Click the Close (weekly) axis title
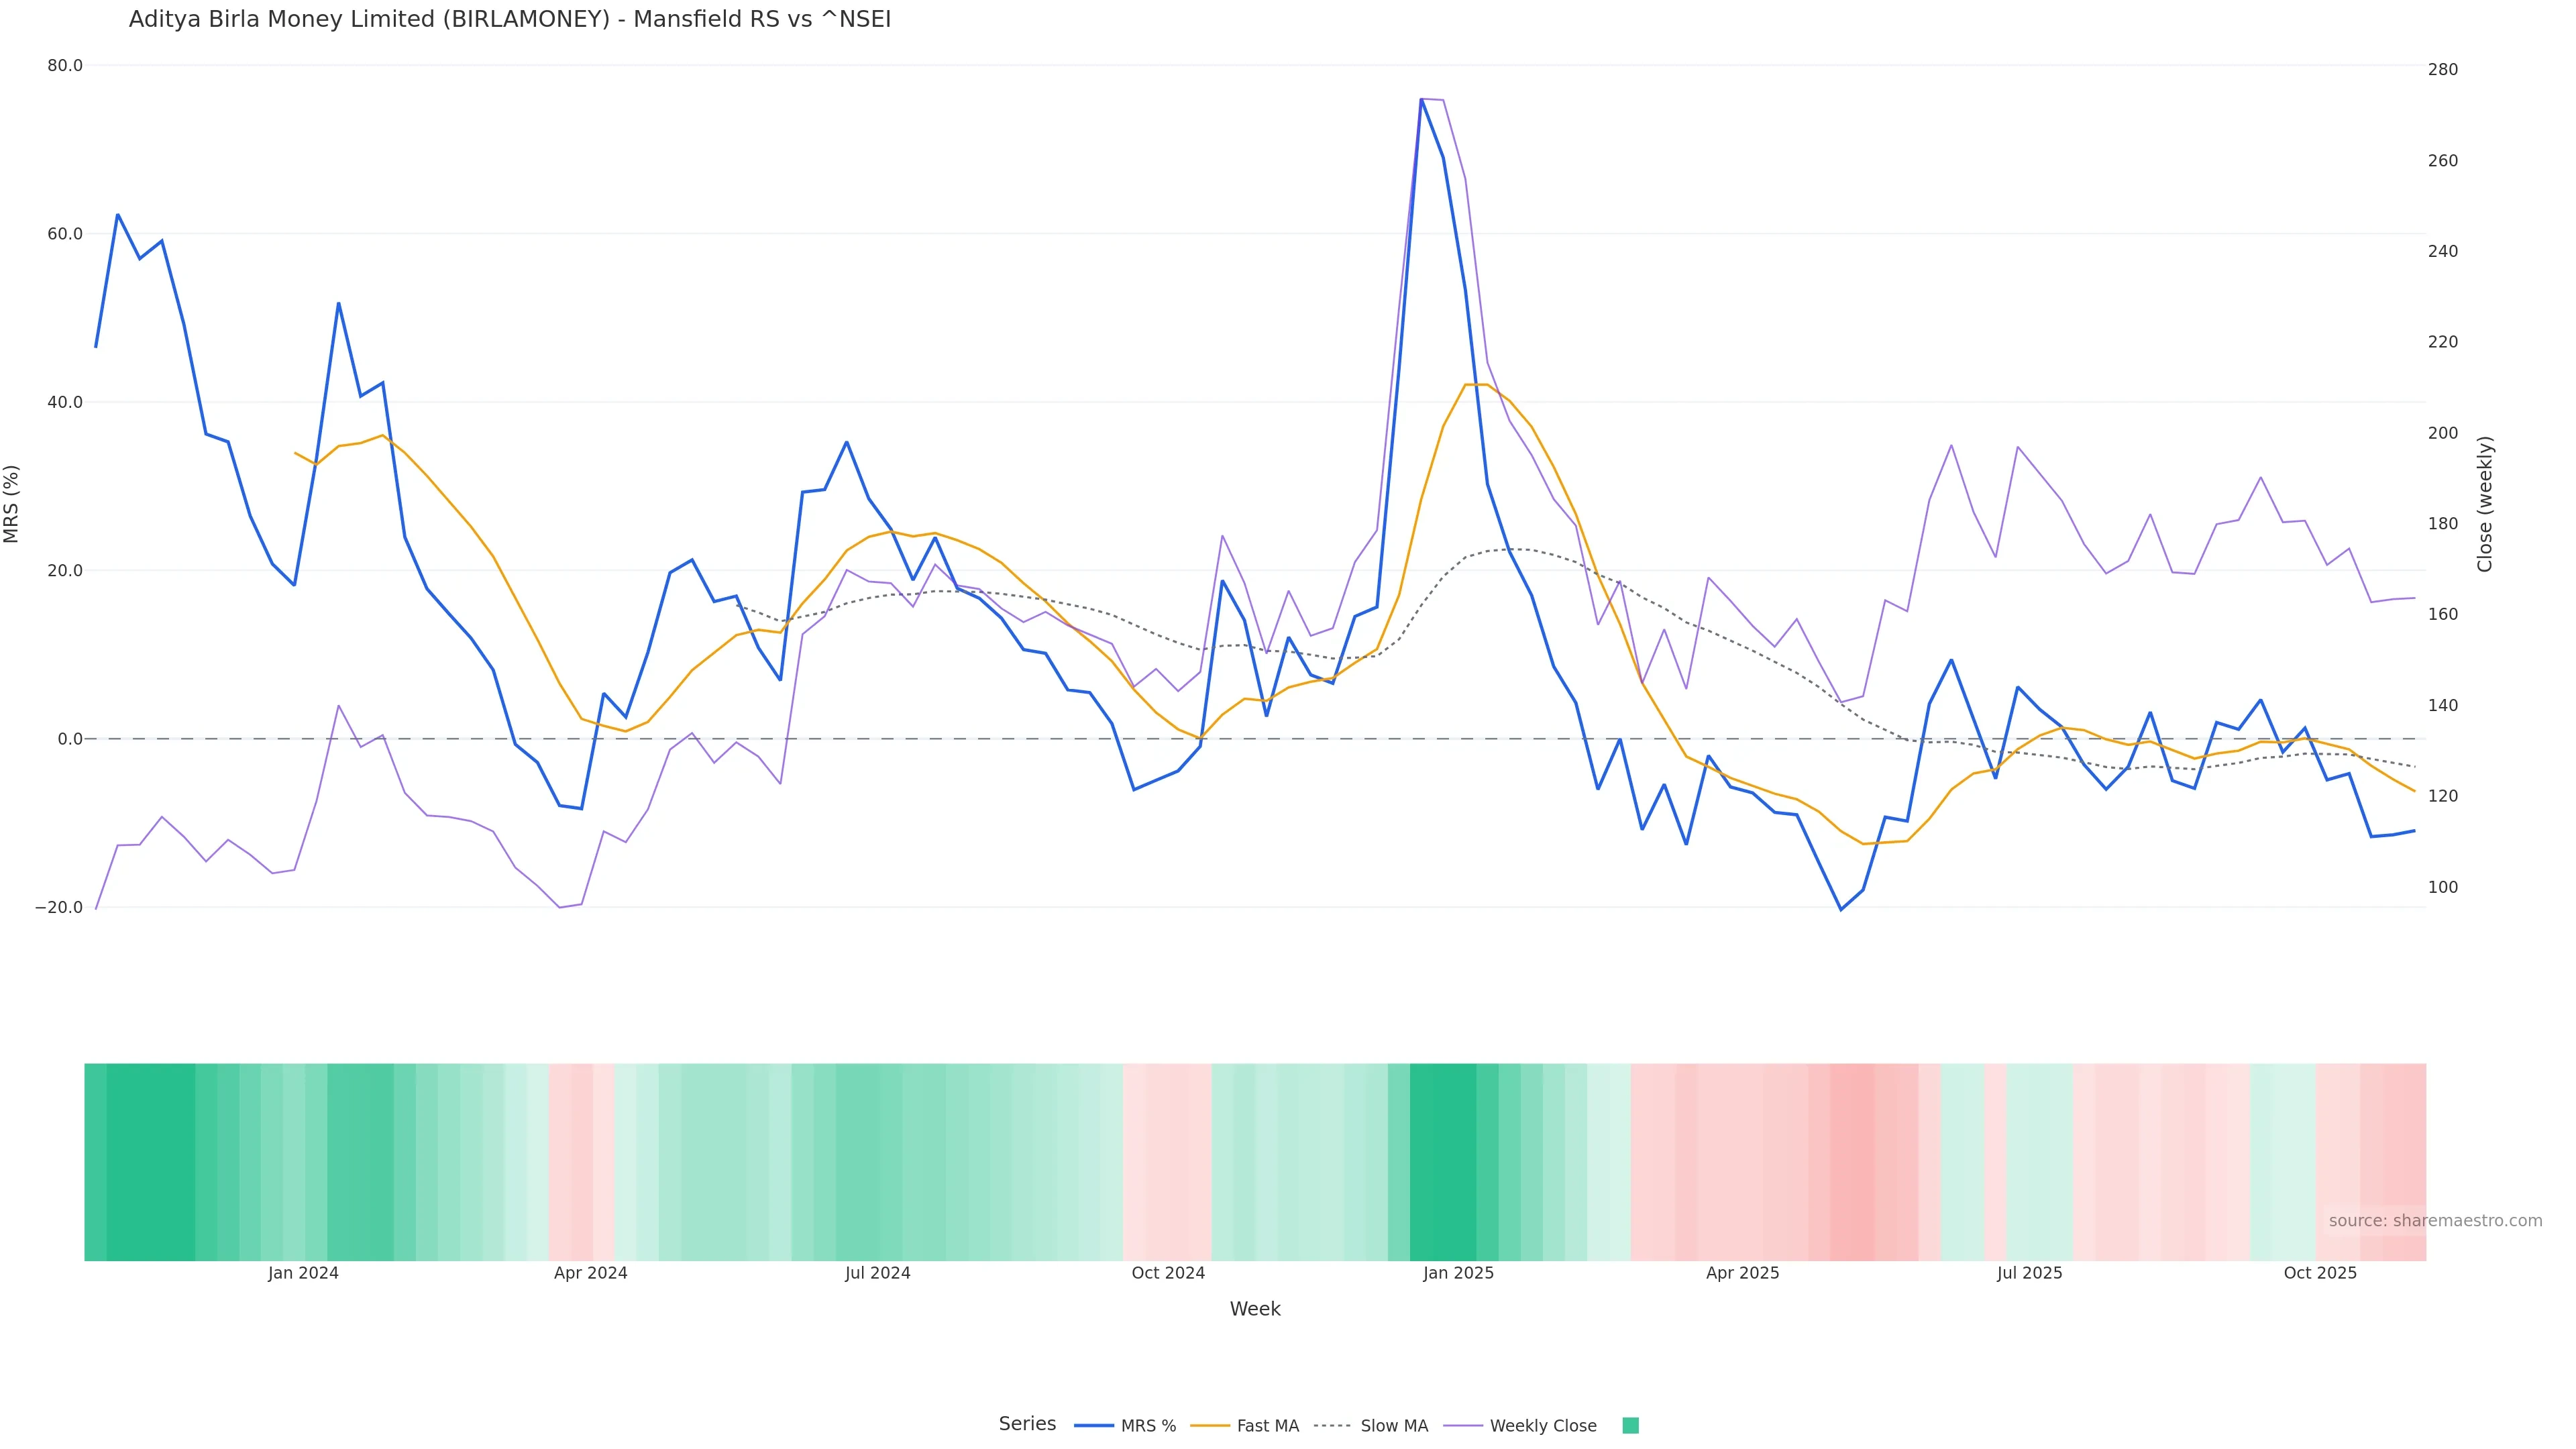 (x=2484, y=504)
